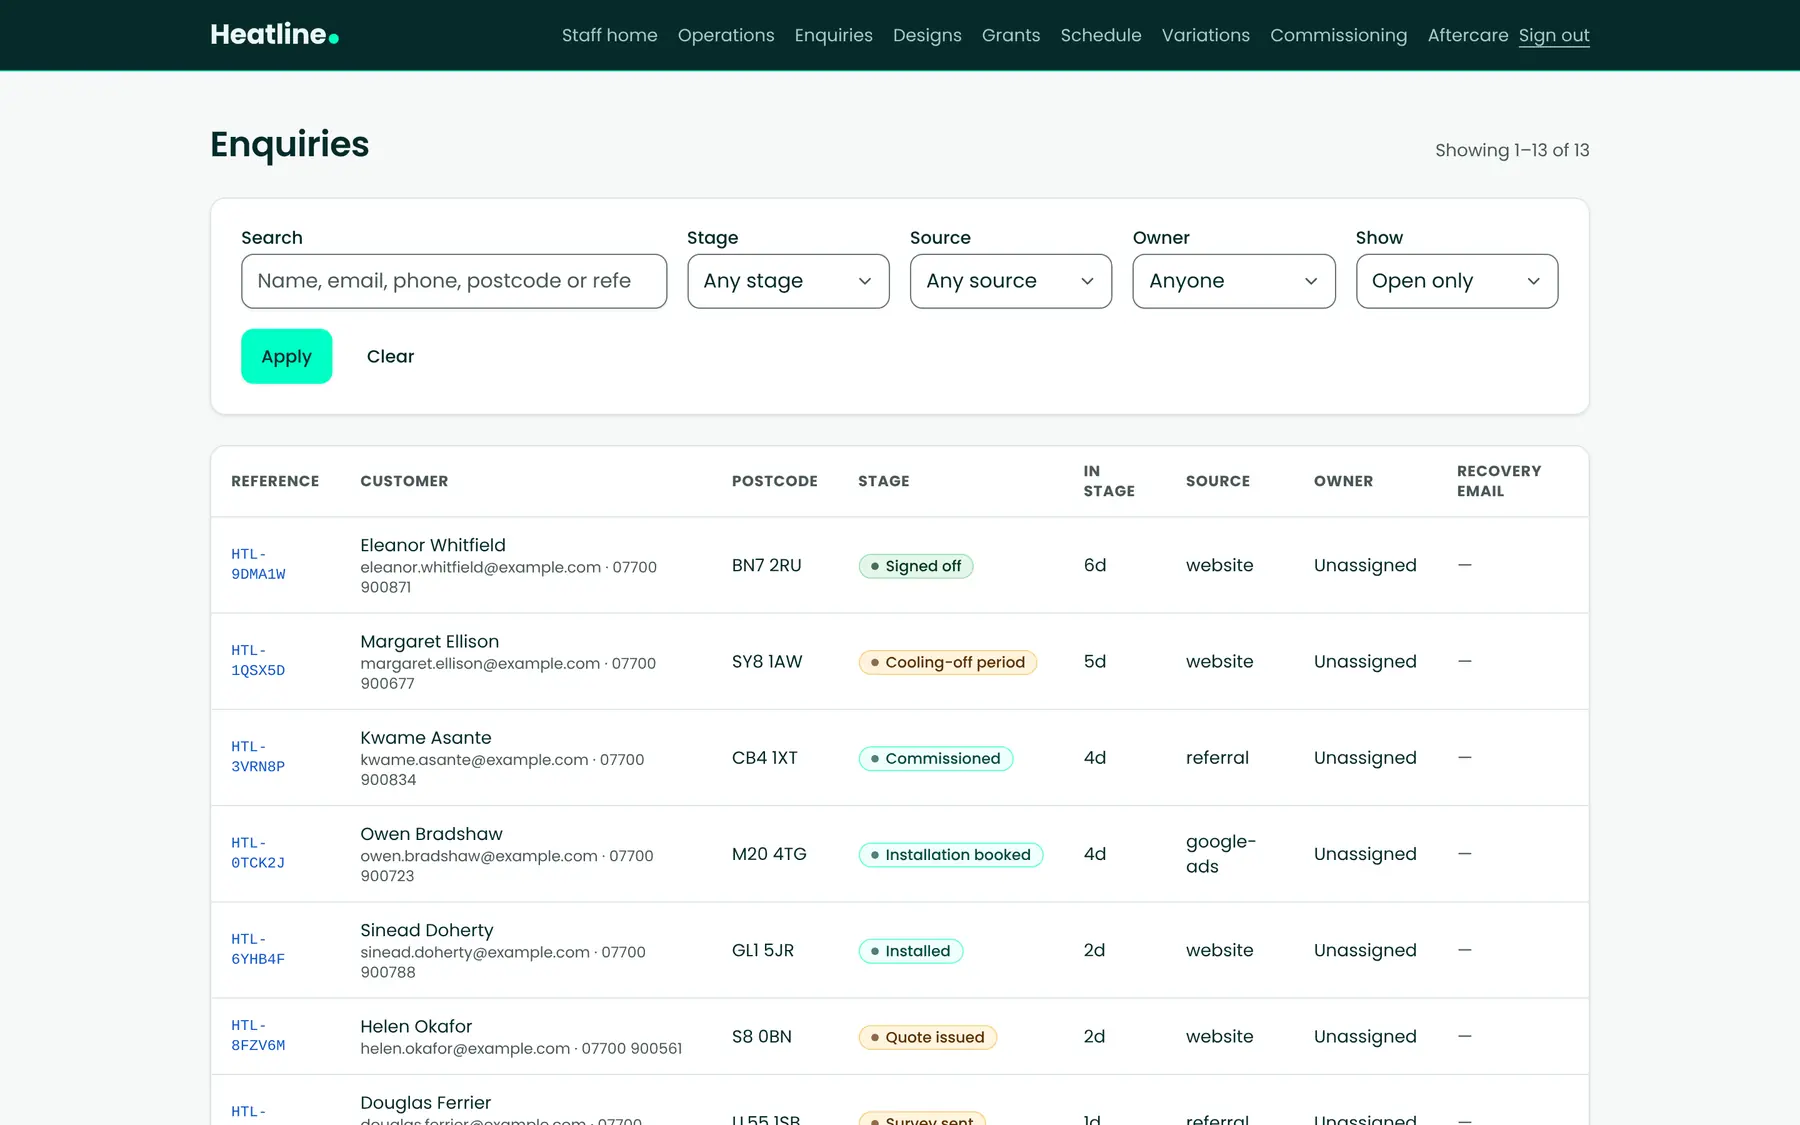The image size is (1800, 1125).
Task: Click the google-ads source cell
Action: point(1221,854)
